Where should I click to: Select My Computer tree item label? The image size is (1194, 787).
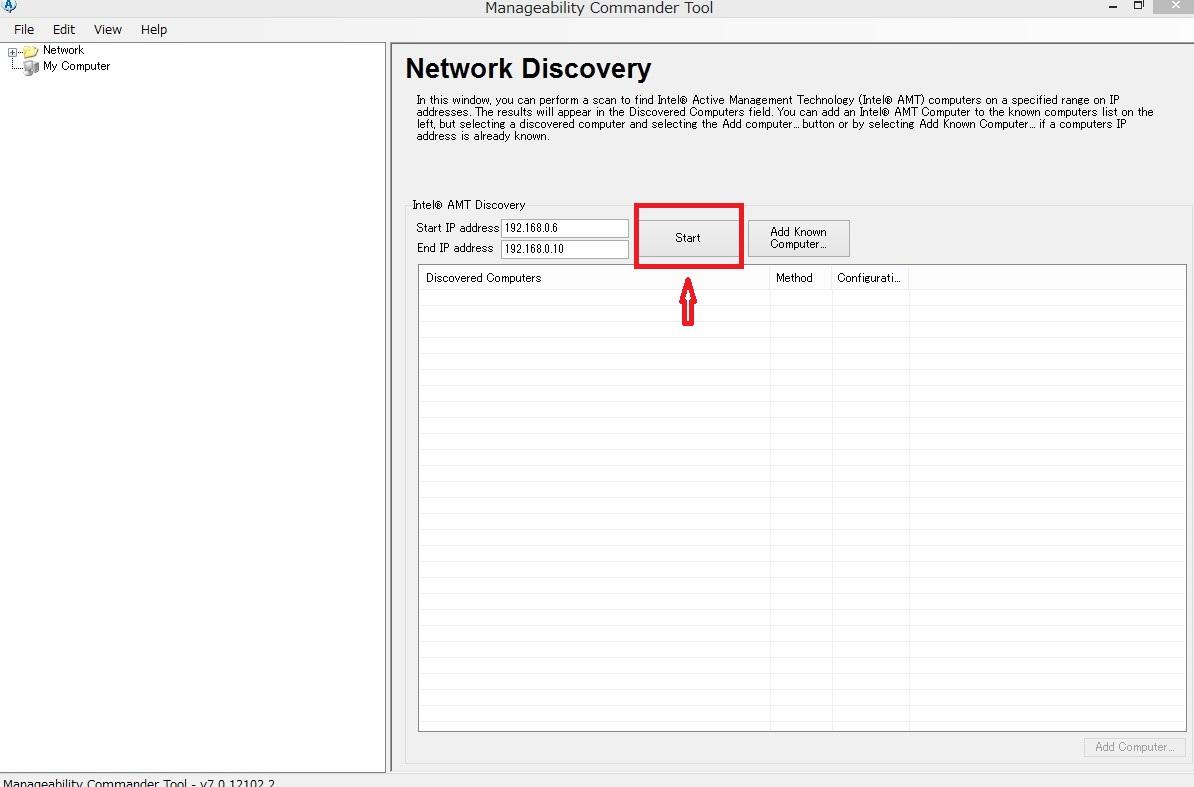76,66
